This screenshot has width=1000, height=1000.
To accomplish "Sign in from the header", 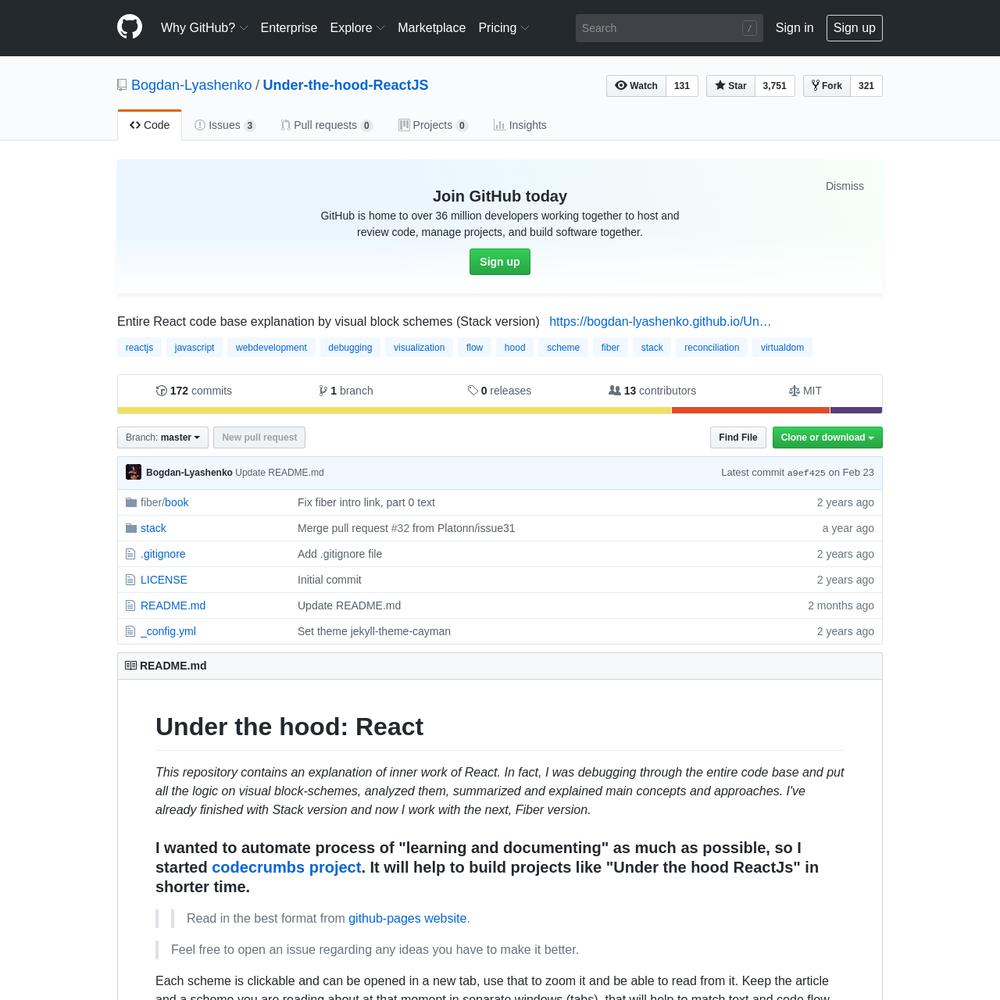I will [794, 27].
